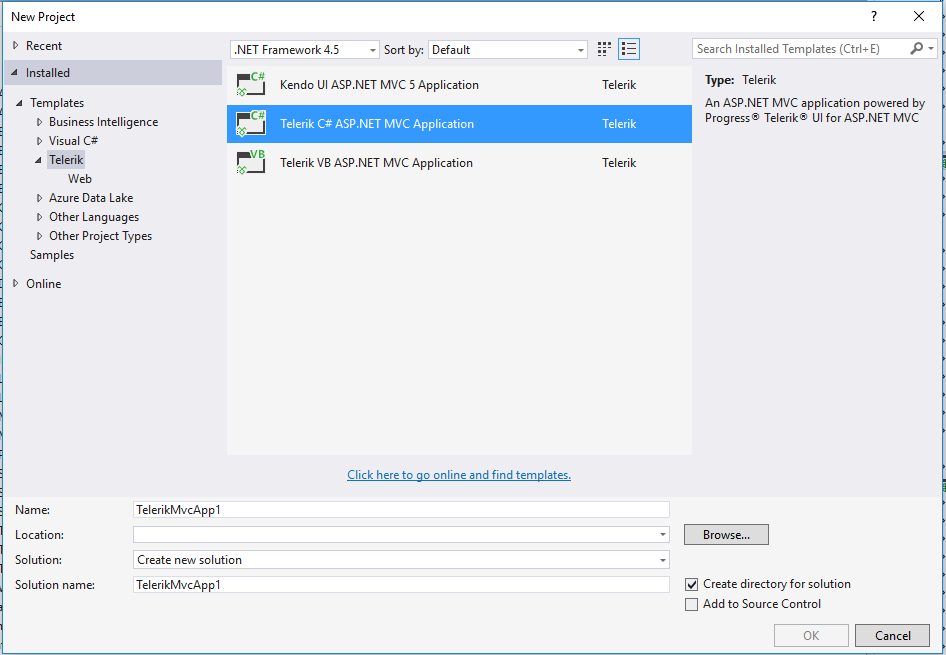Click Browse... button
The width and height of the screenshot is (946, 655).
(x=726, y=534)
